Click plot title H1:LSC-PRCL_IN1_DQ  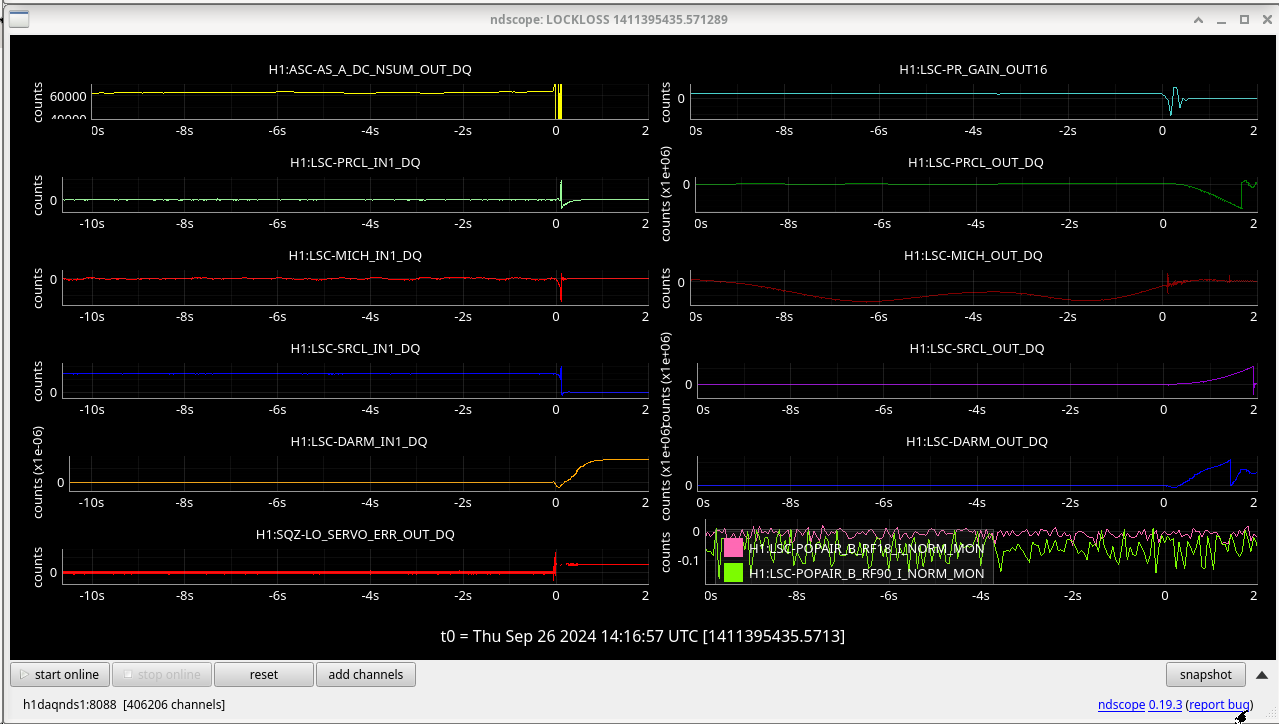click(x=355, y=162)
